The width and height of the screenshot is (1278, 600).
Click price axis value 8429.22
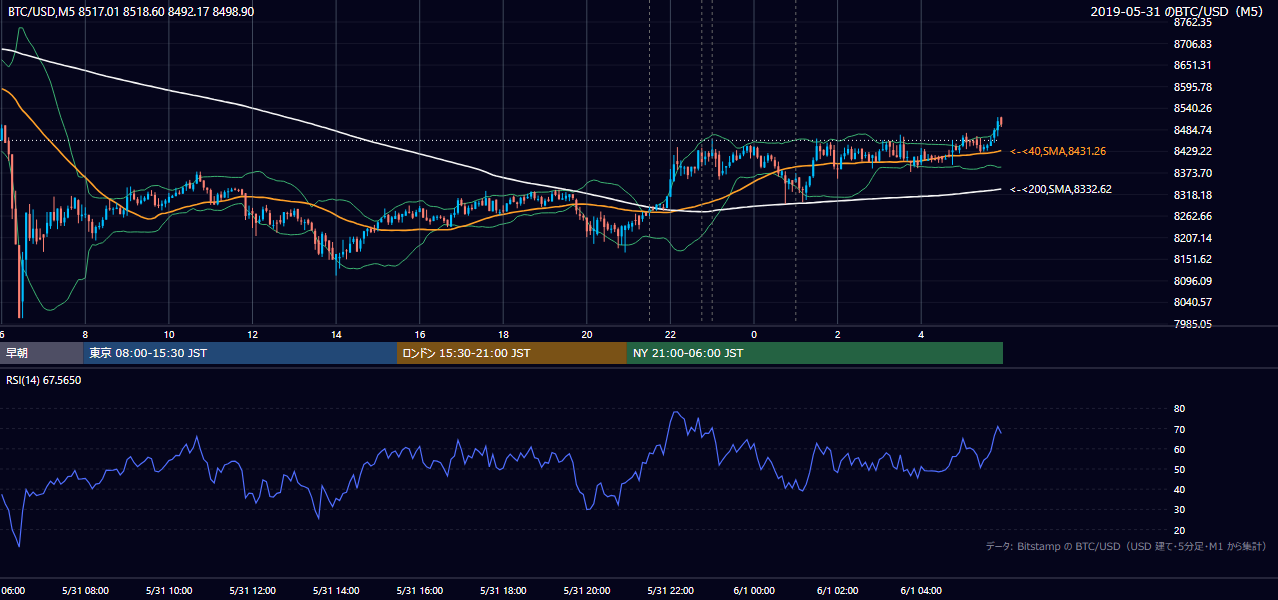(1193, 151)
